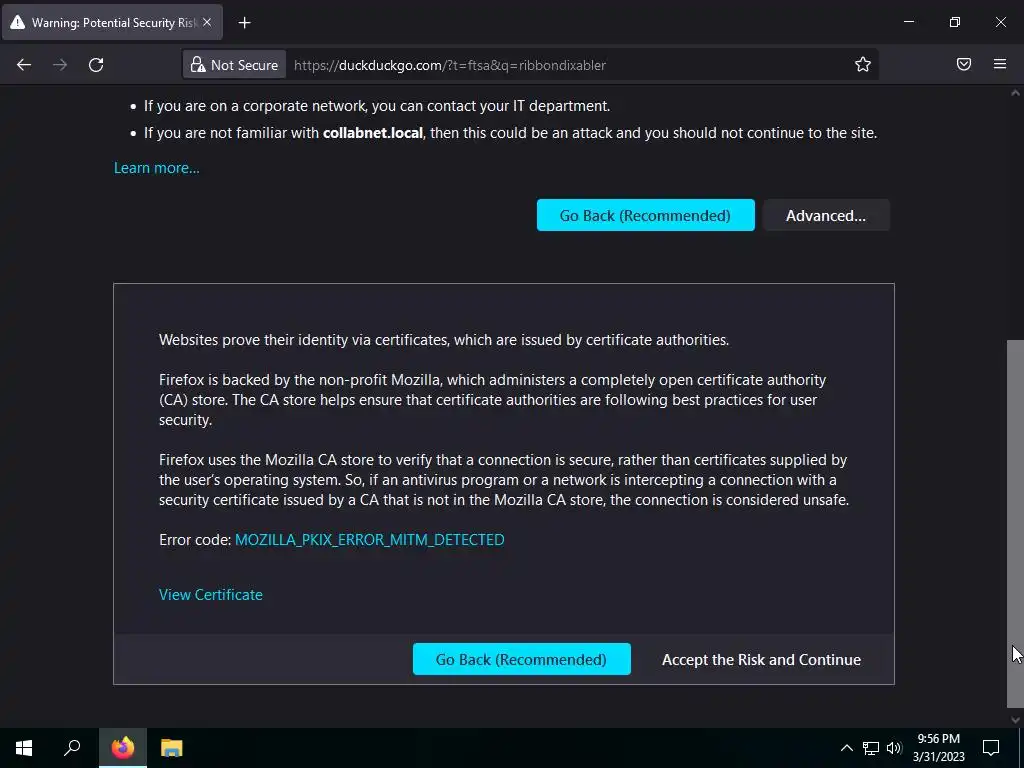Open the Firefox application hamburger menu
Viewport: 1024px width, 768px height.
(1000, 64)
